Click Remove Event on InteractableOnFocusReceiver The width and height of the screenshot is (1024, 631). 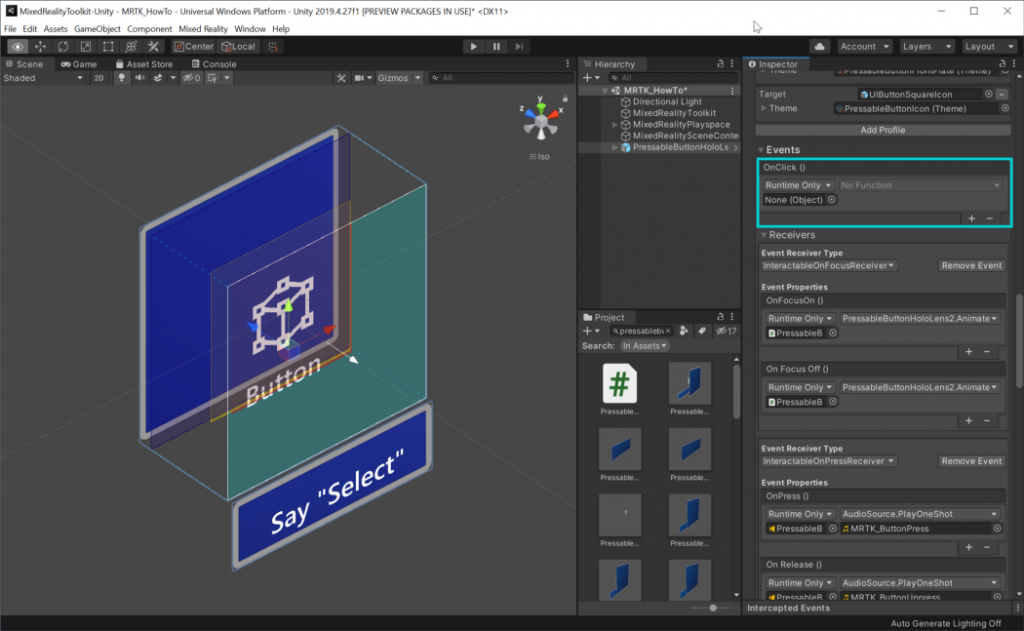click(970, 265)
